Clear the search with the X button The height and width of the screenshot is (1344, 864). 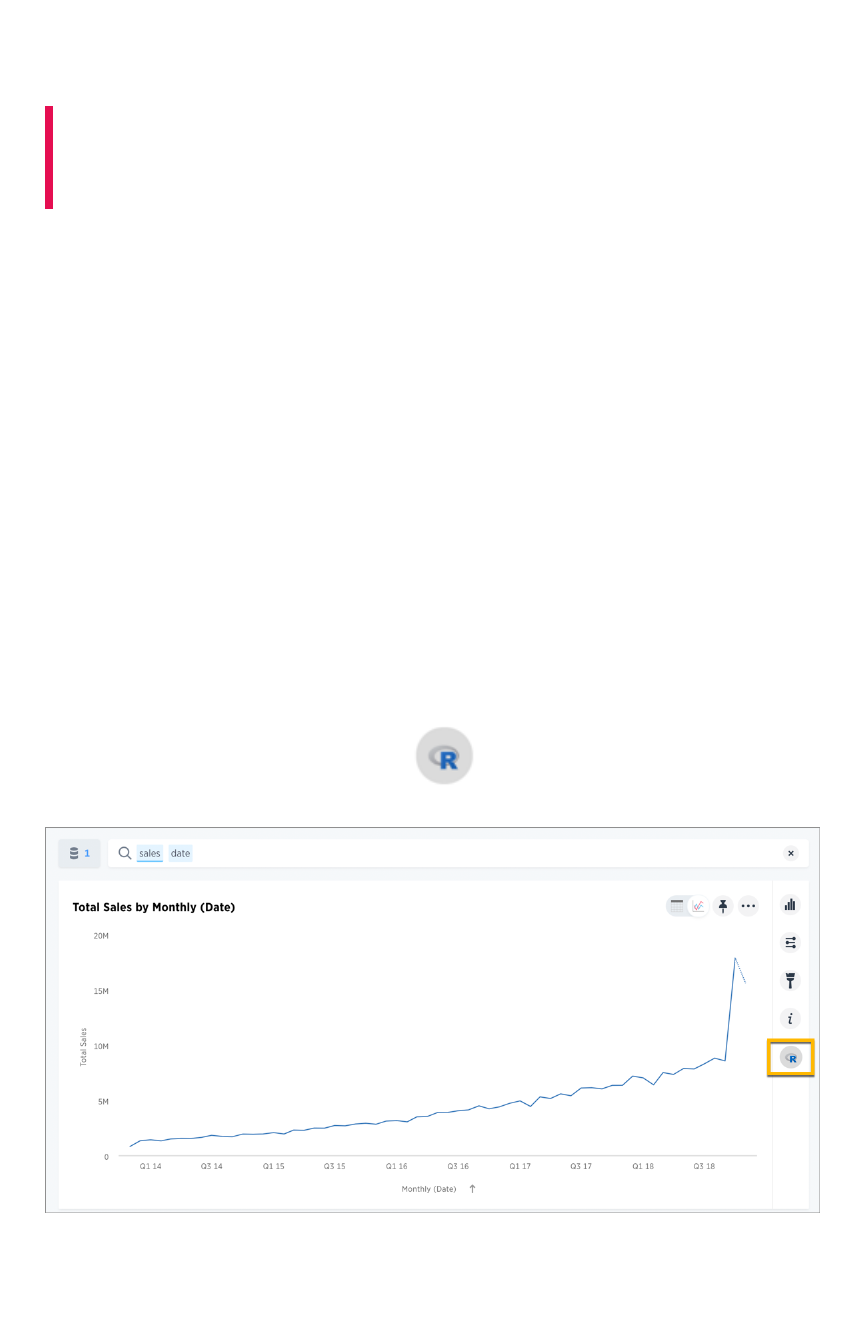coord(791,853)
